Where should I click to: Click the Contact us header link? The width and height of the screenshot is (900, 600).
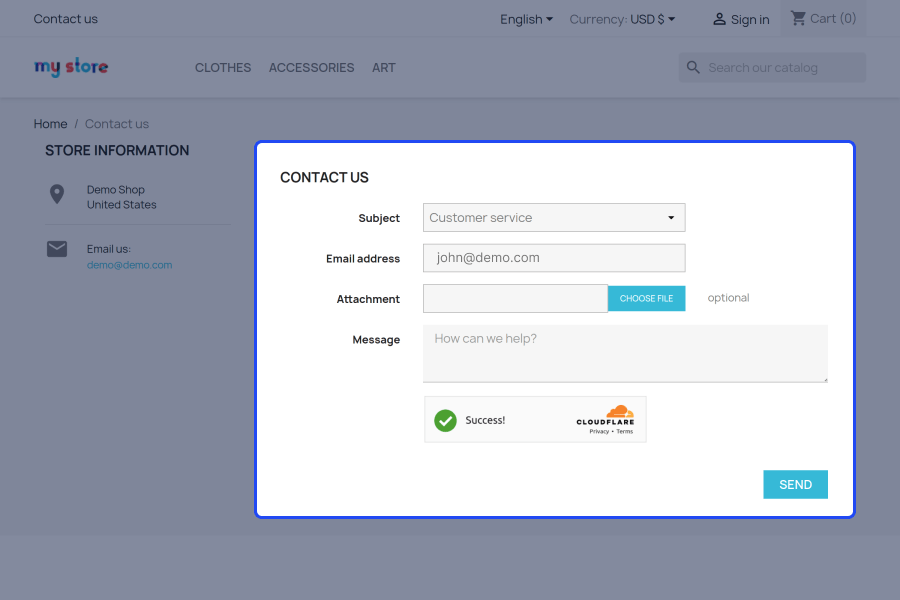point(65,19)
